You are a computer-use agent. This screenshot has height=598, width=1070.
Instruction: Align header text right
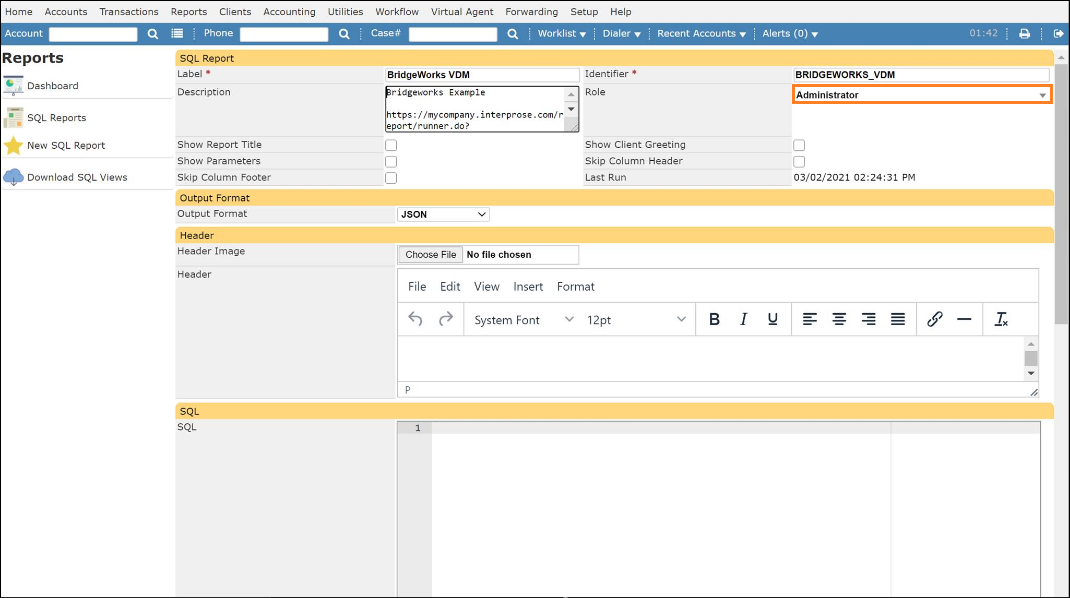[868, 319]
